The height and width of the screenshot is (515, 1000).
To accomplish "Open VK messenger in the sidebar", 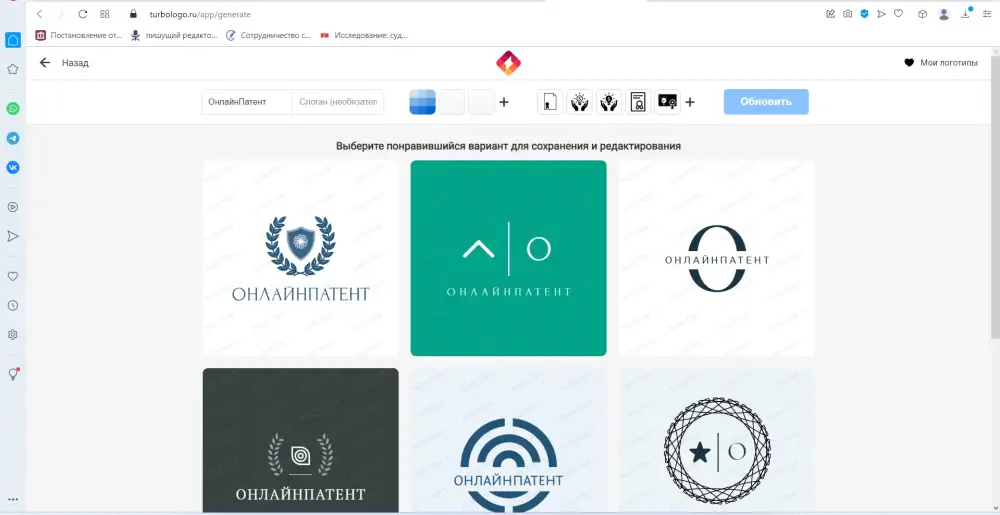I will click(13, 168).
